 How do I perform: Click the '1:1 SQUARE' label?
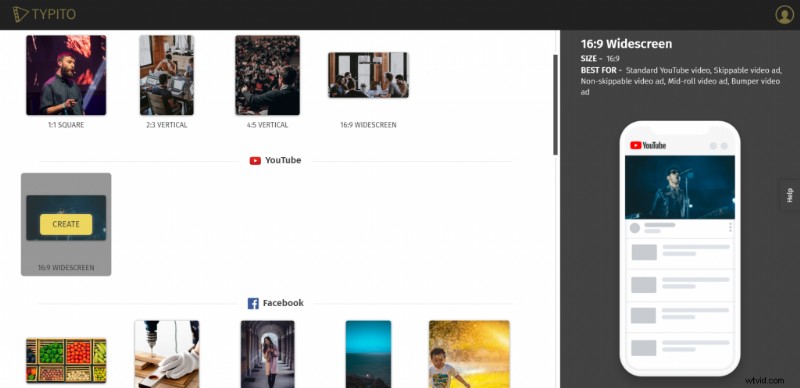click(x=66, y=125)
